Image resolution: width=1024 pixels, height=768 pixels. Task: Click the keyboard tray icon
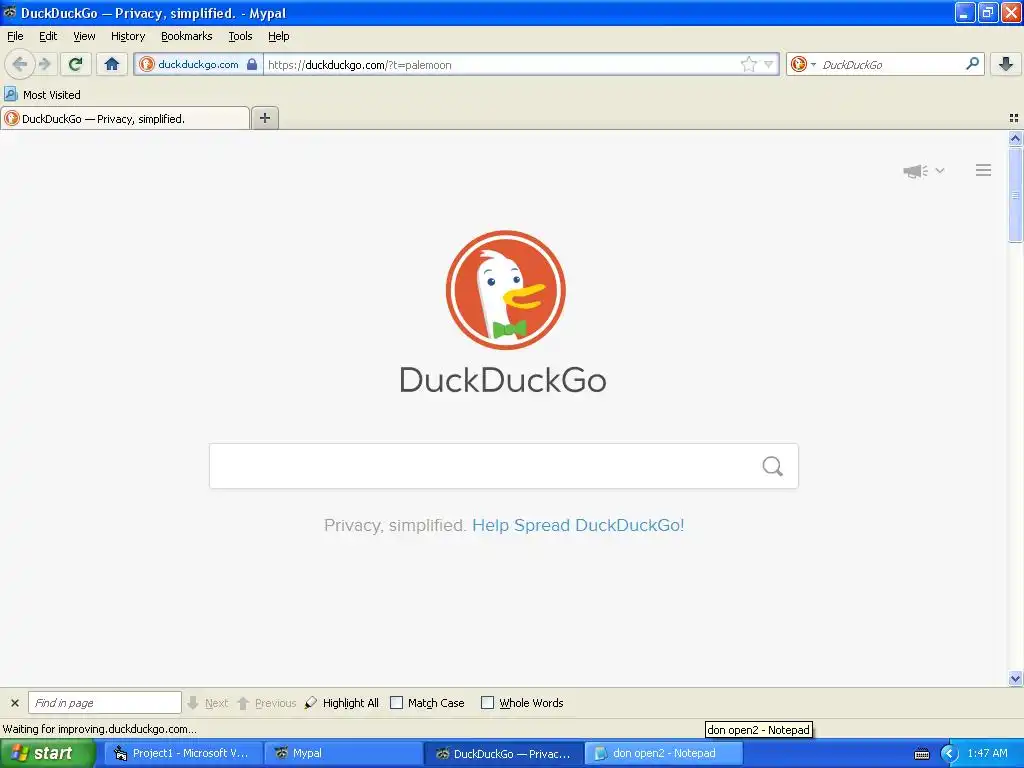(x=921, y=754)
